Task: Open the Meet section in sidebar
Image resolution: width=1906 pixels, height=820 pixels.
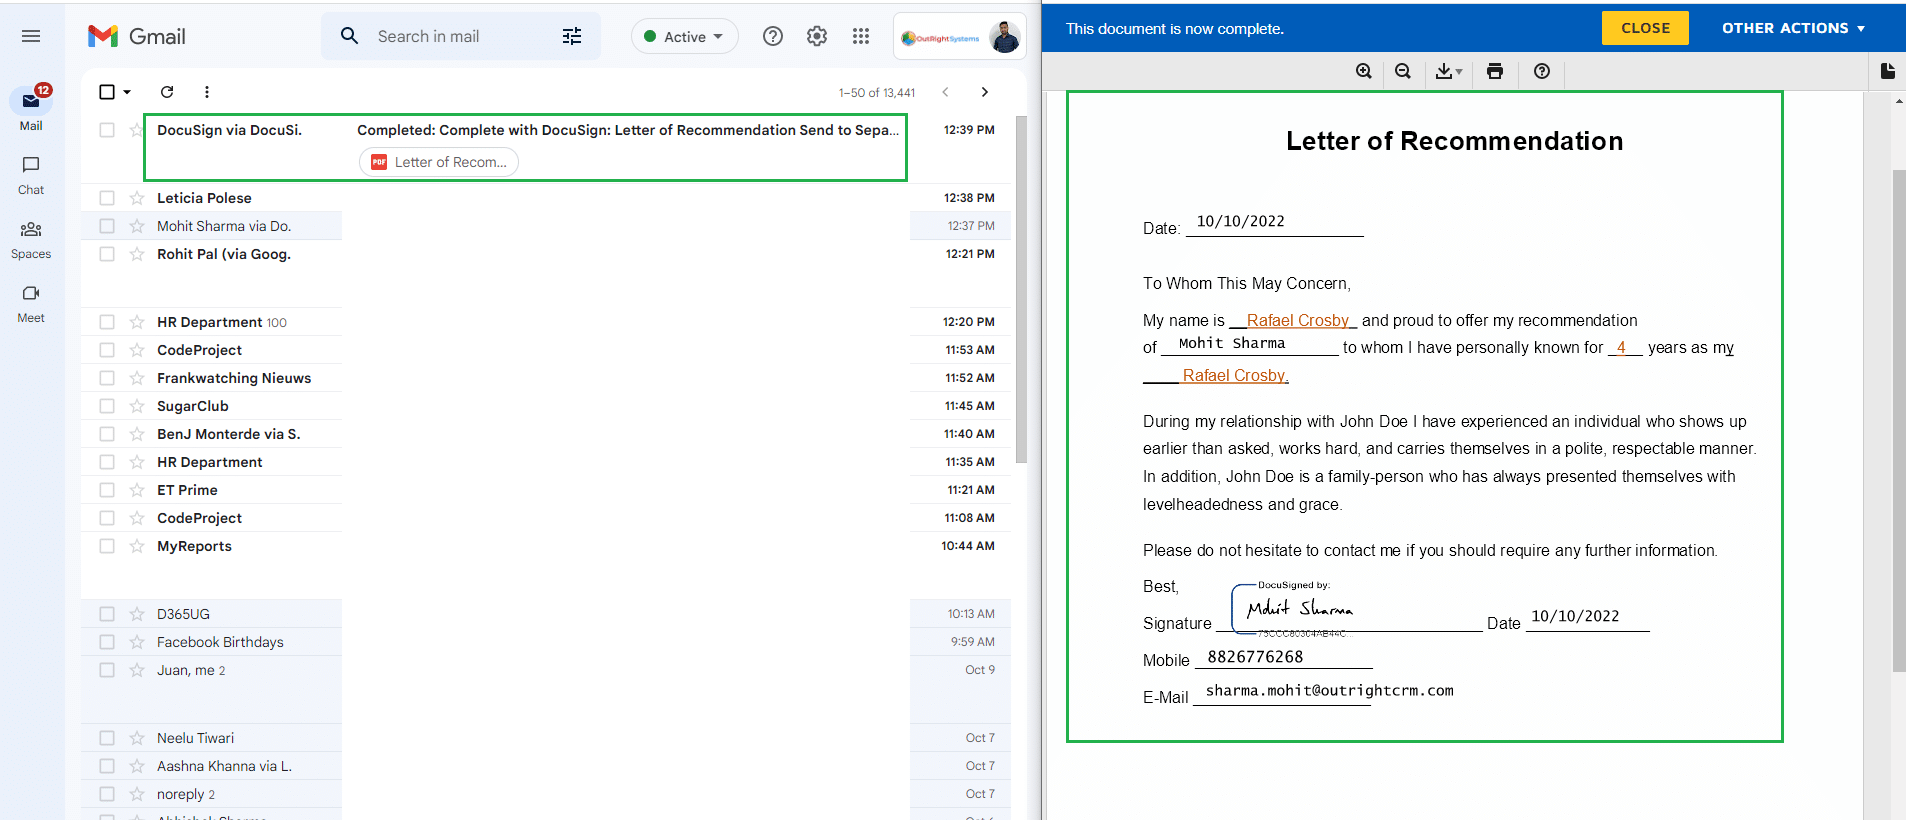Action: pos(31,304)
